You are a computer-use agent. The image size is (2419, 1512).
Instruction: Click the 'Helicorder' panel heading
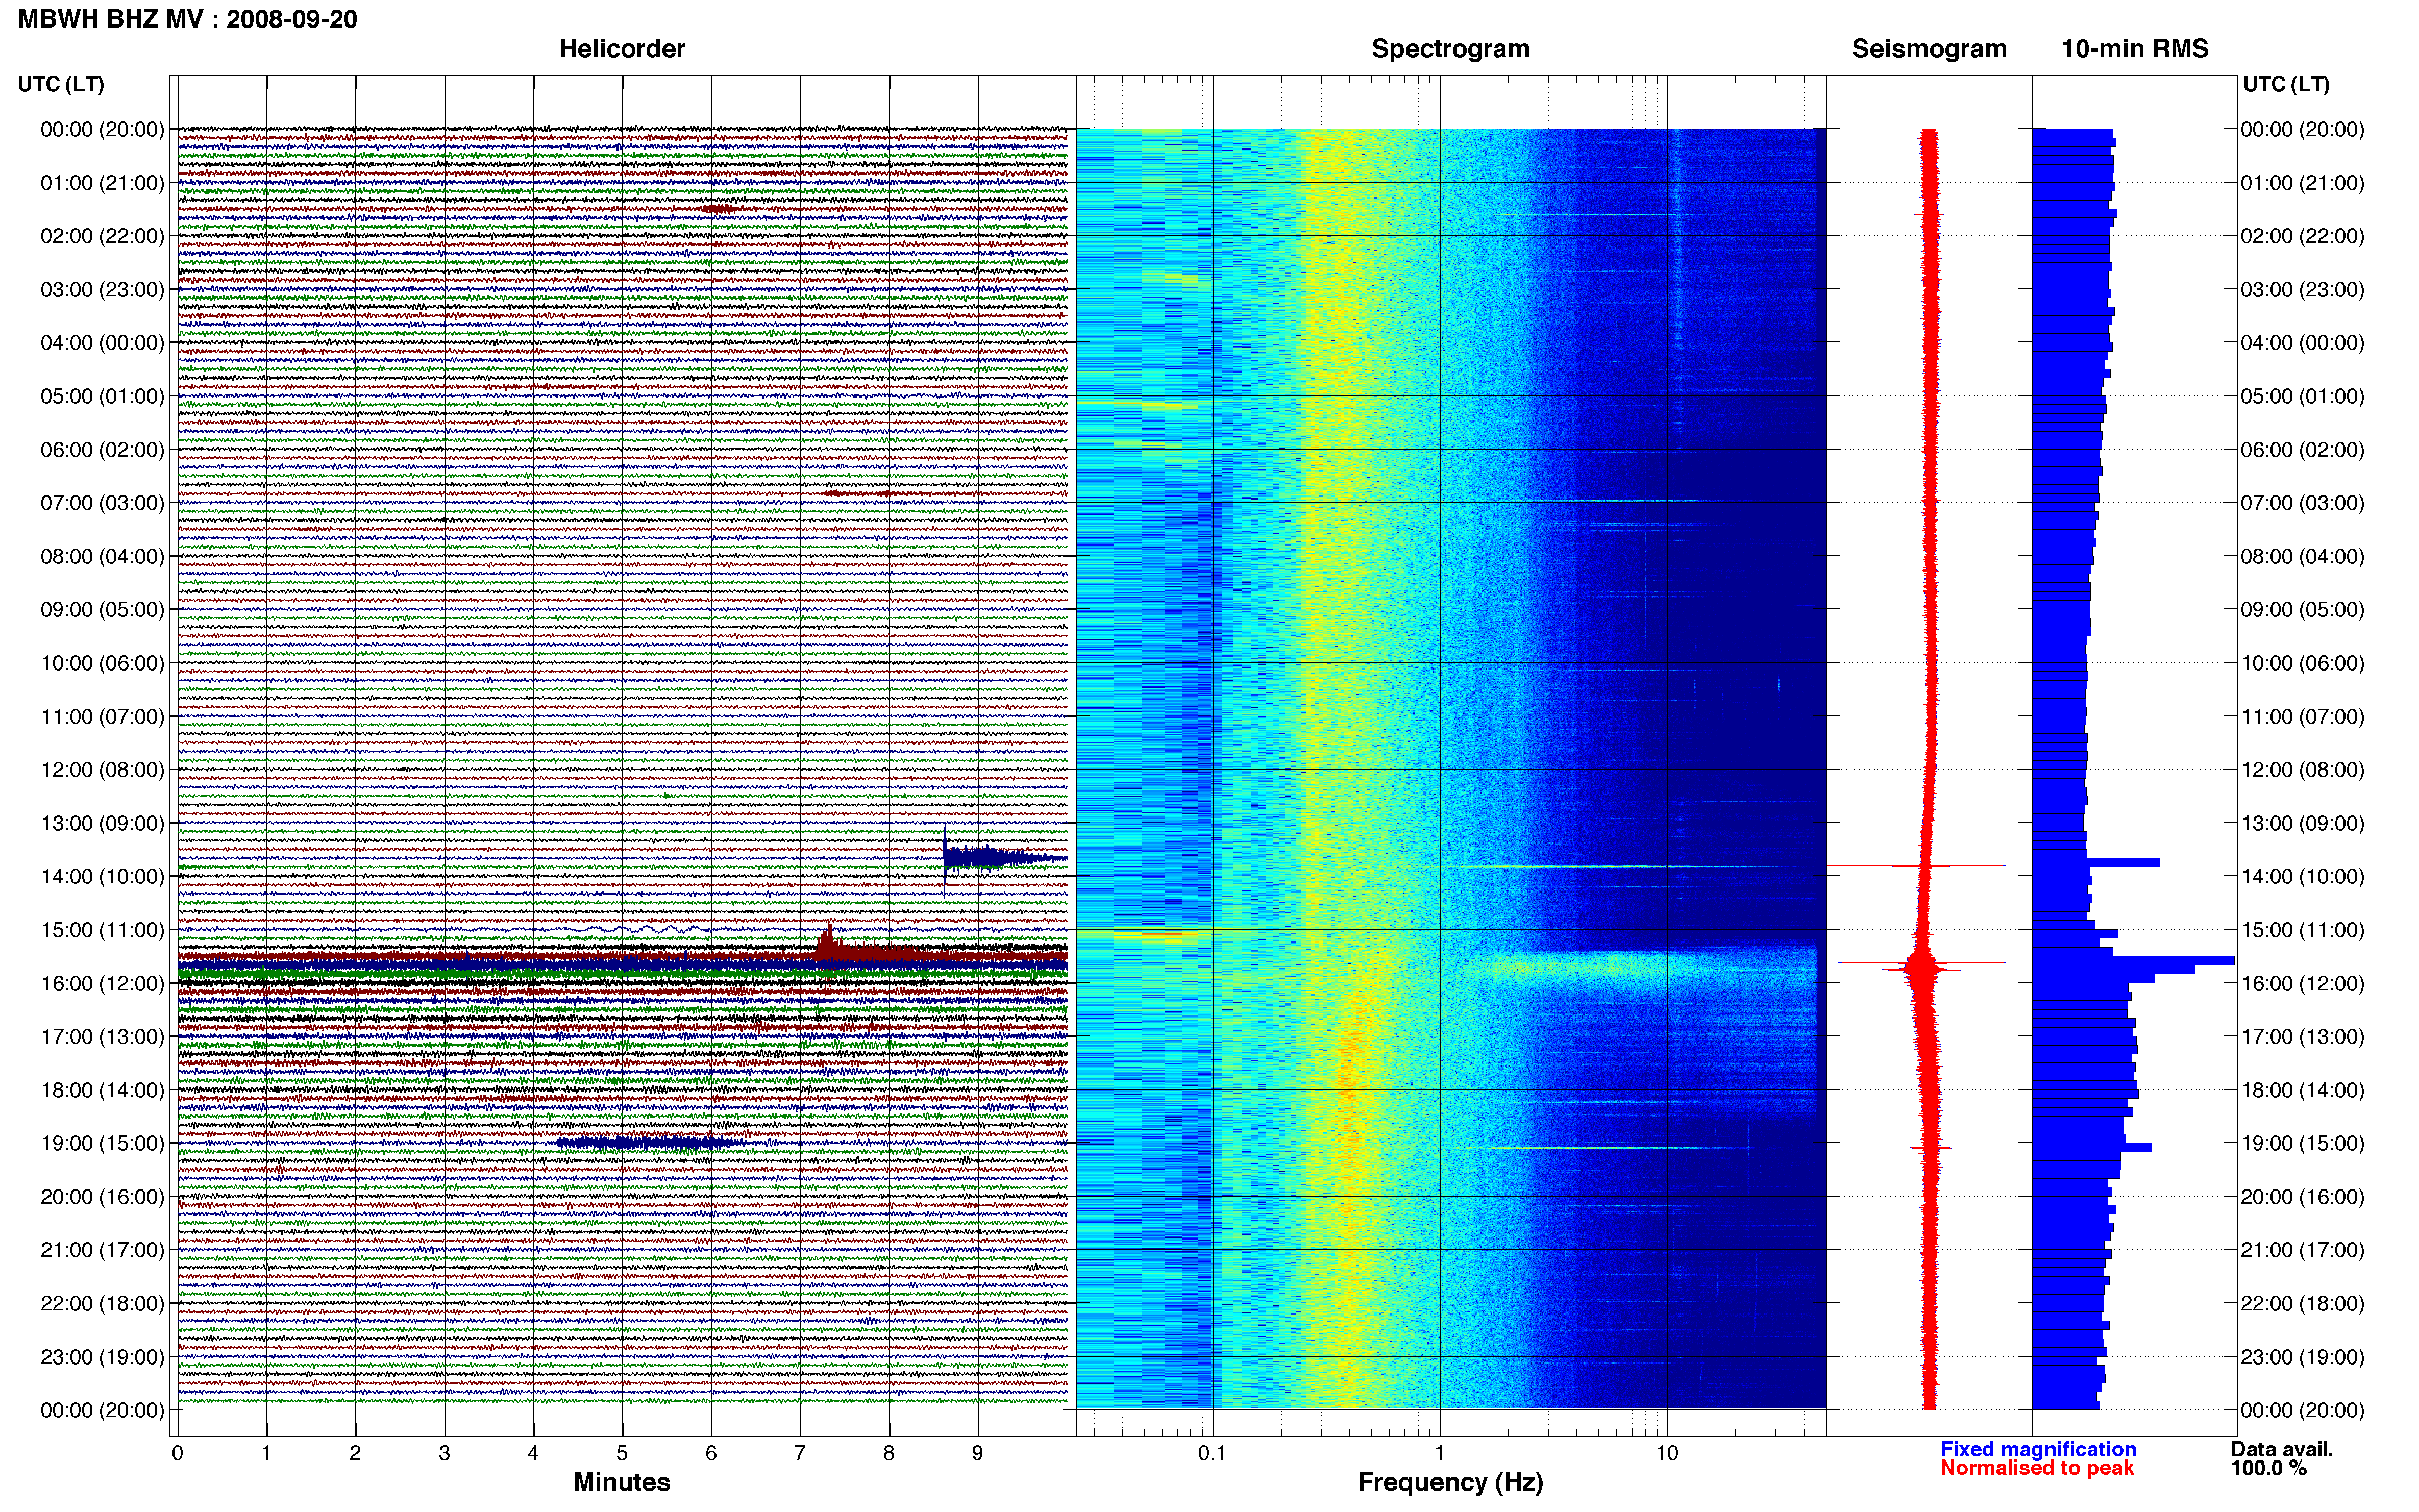621,49
